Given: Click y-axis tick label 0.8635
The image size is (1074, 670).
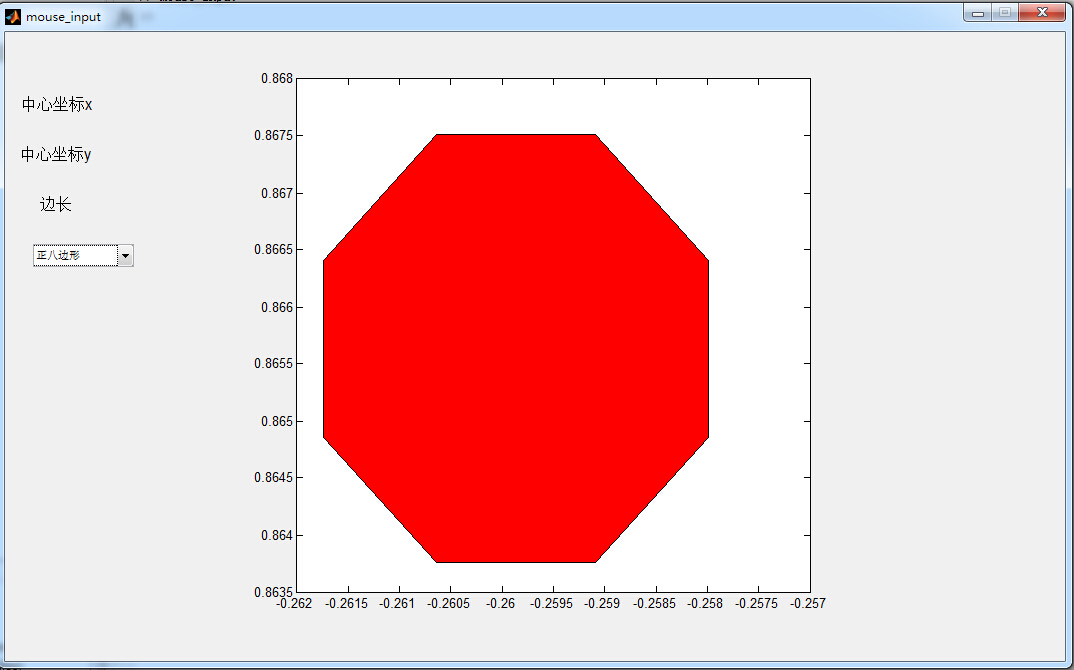Looking at the screenshot, I should click(x=273, y=592).
